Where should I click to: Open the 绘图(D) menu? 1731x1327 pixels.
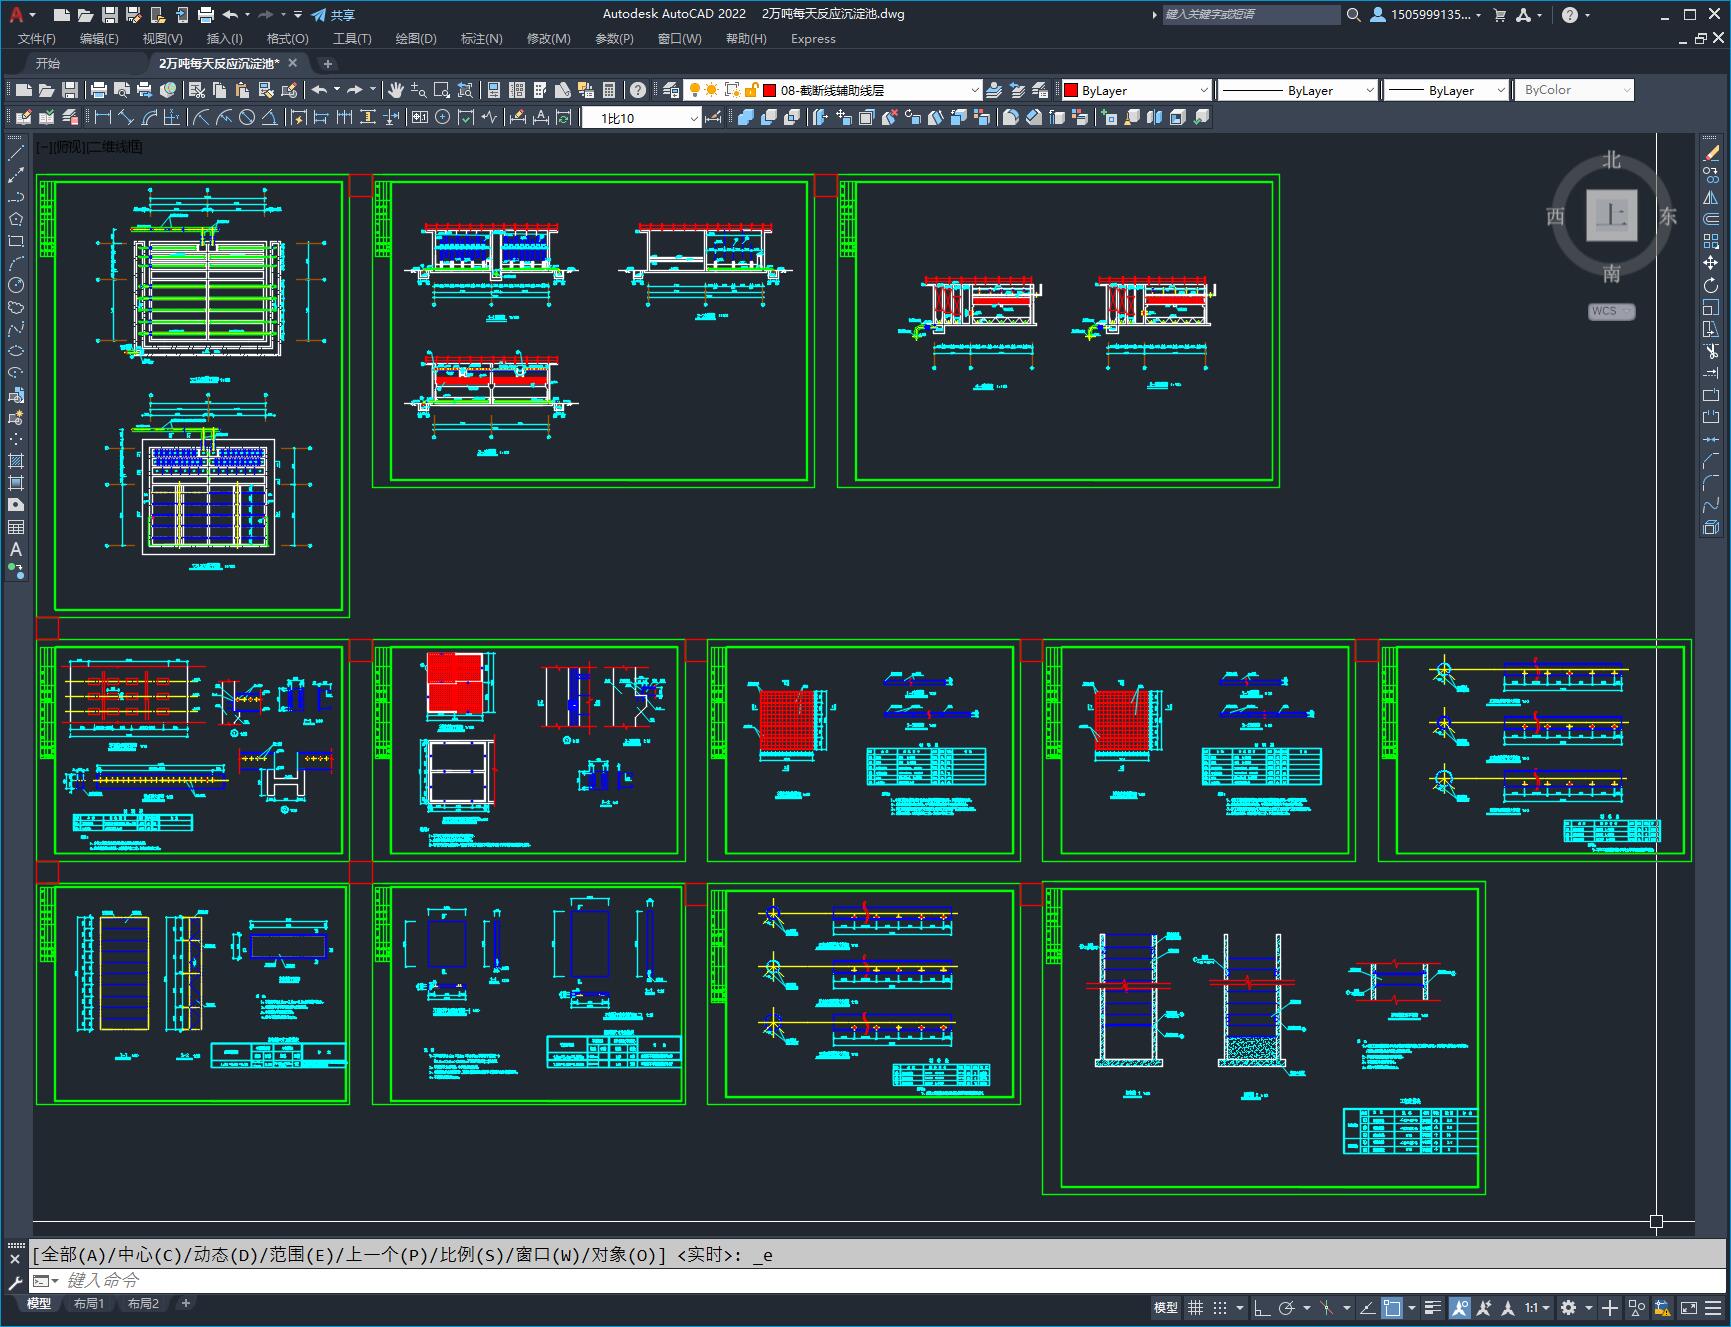click(415, 39)
